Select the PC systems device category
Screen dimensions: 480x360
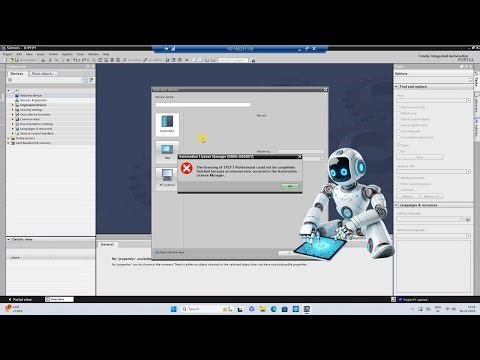click(167, 179)
